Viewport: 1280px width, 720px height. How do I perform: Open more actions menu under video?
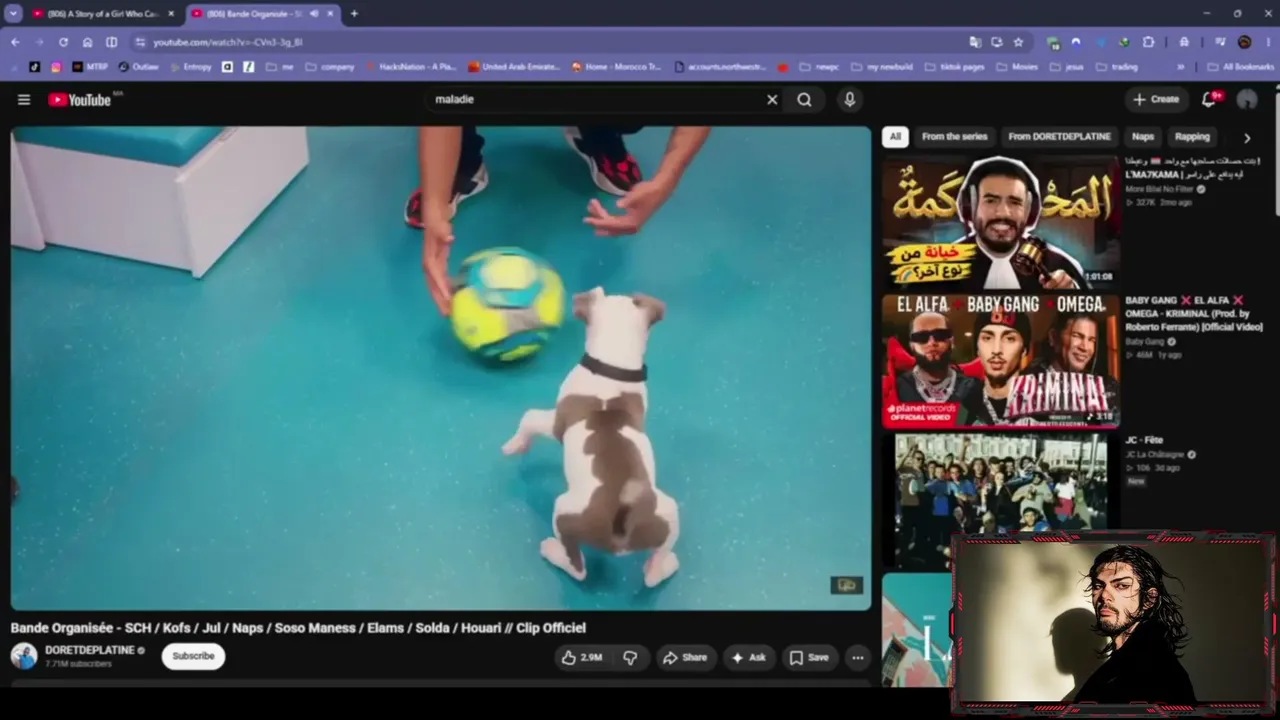coord(857,657)
